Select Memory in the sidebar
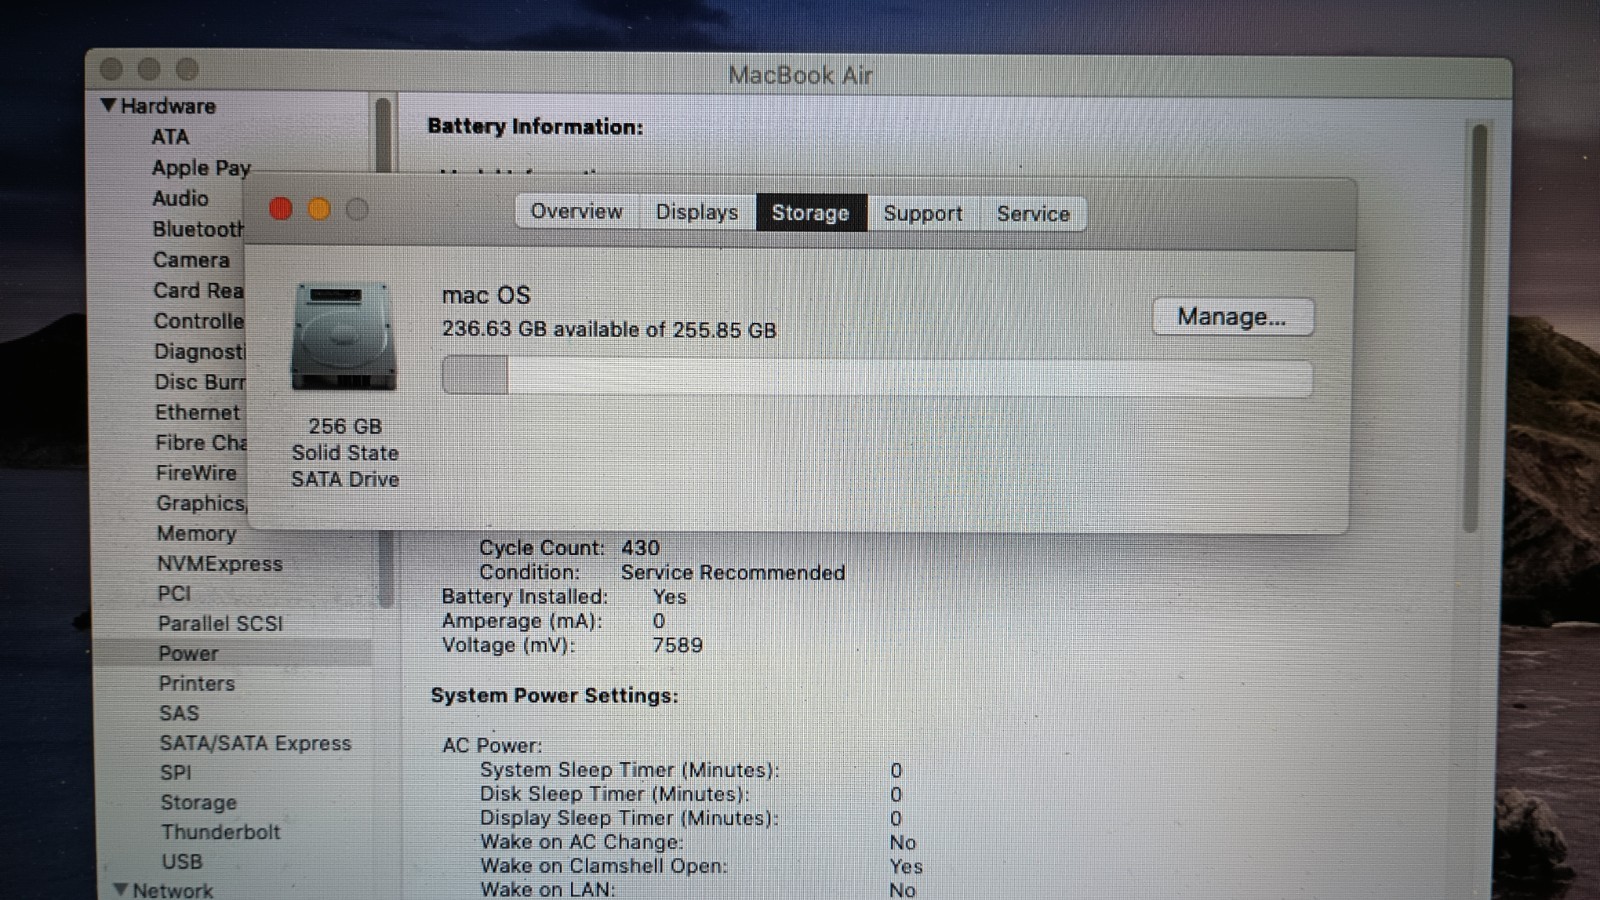Image resolution: width=1600 pixels, height=900 pixels. (x=196, y=533)
